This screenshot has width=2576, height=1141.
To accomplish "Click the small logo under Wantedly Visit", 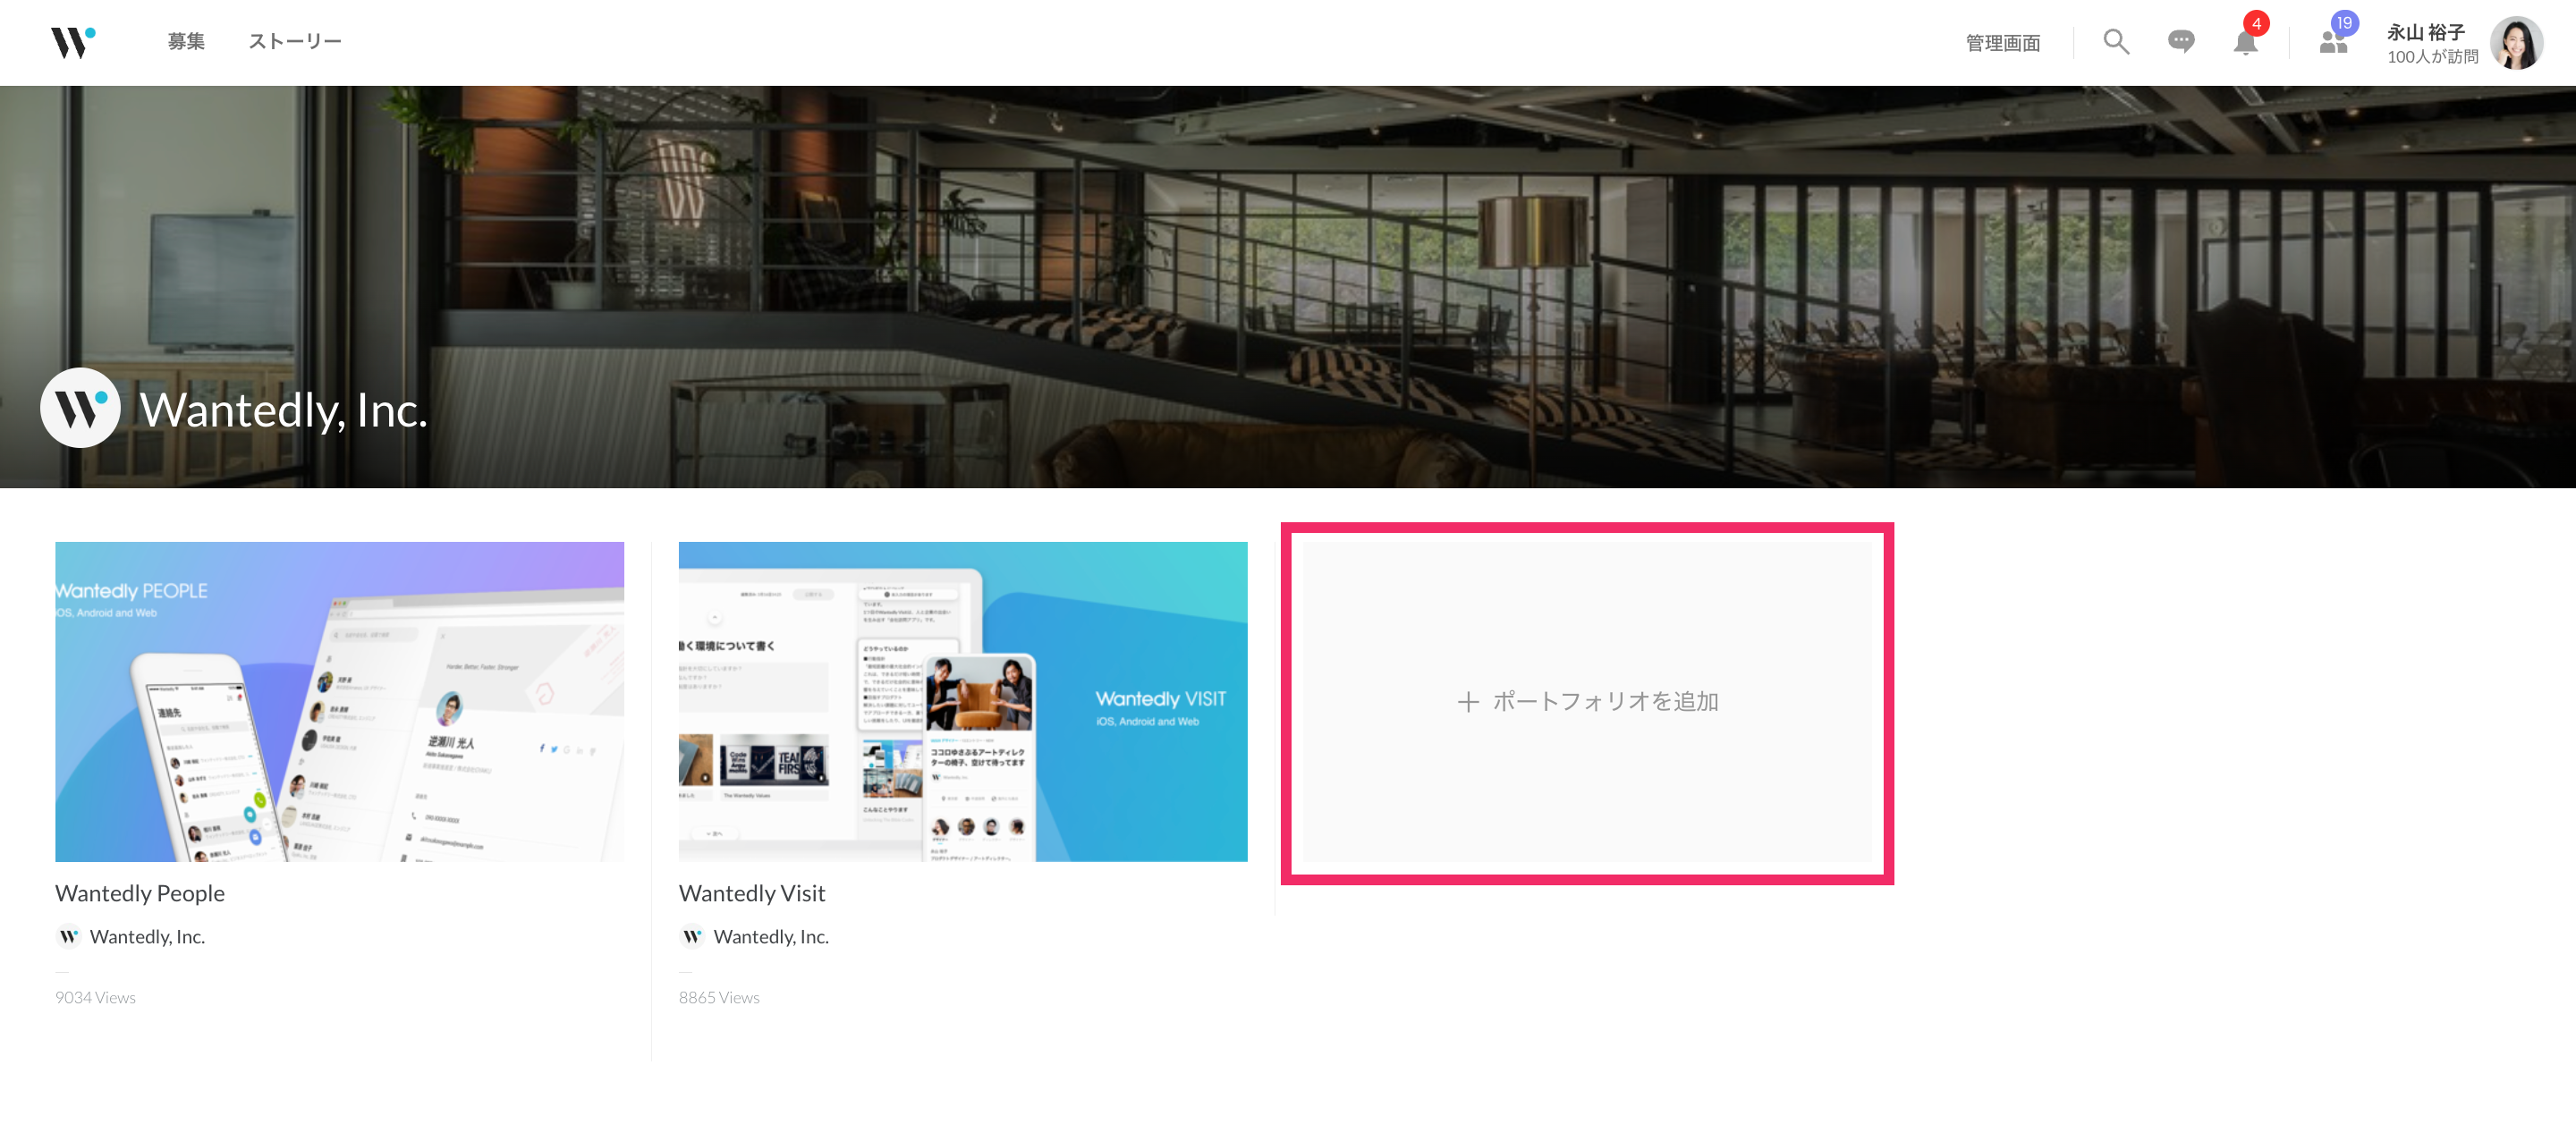I will [692, 937].
